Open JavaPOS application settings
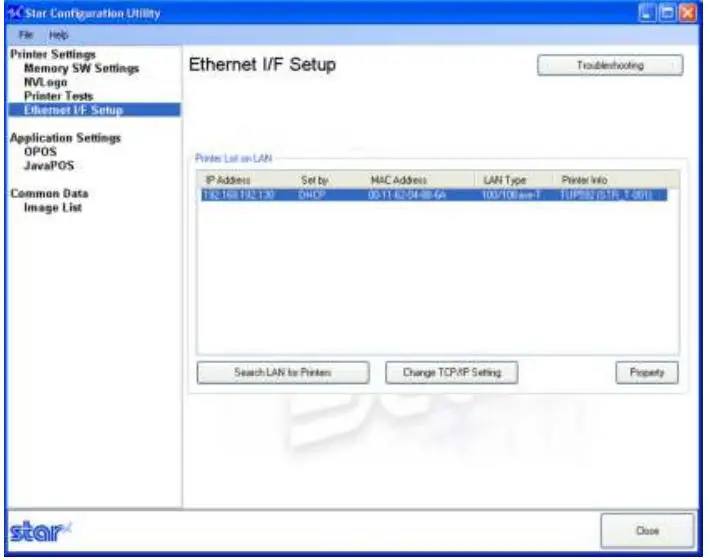 (49, 166)
